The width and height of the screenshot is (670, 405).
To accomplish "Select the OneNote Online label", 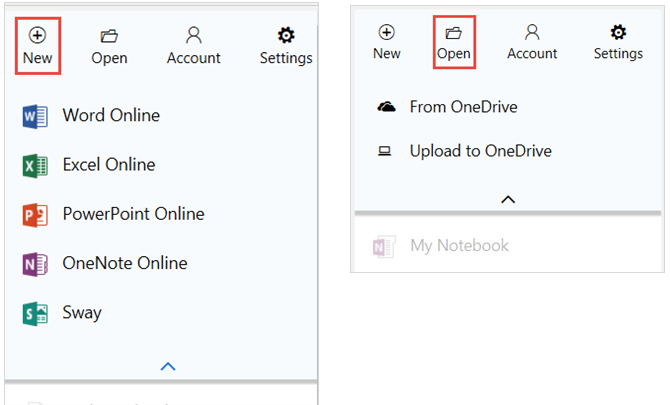I will click(x=125, y=263).
